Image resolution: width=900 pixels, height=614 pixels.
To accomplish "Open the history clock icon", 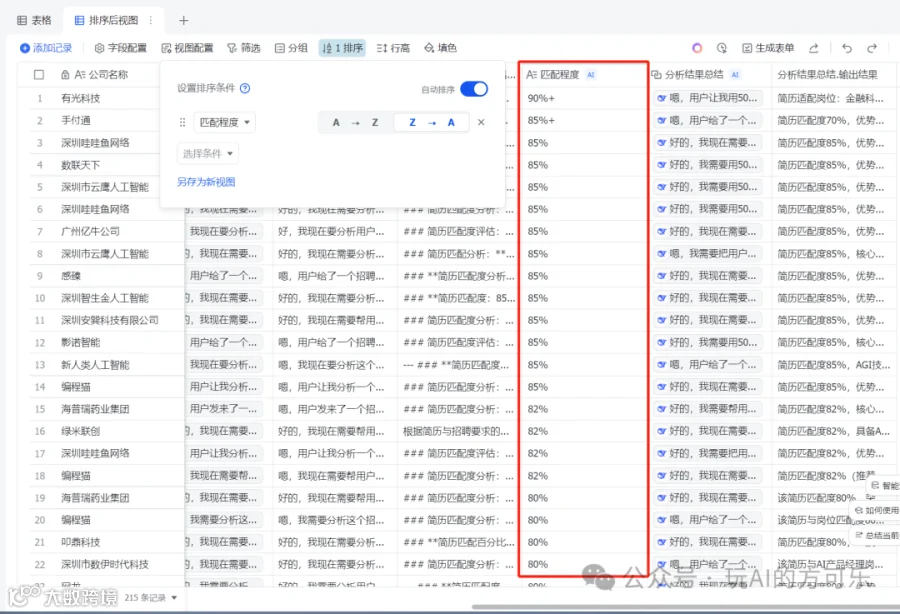I will 722,48.
